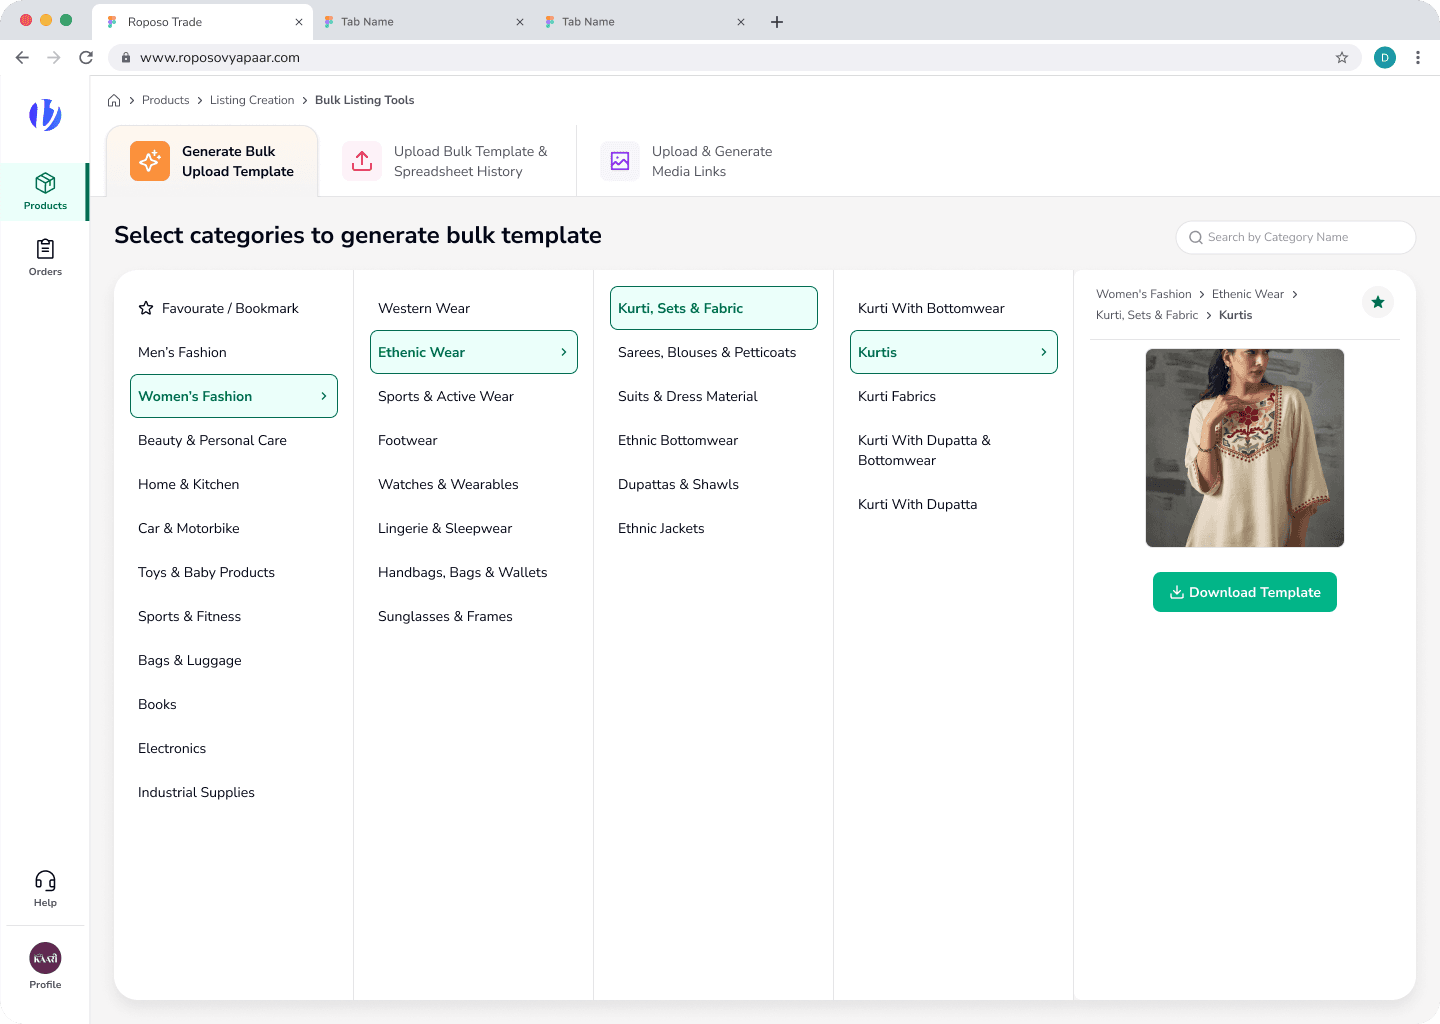1440x1024 pixels.
Task: Toggle favourite star for Kurtis category
Action: point(1378,302)
